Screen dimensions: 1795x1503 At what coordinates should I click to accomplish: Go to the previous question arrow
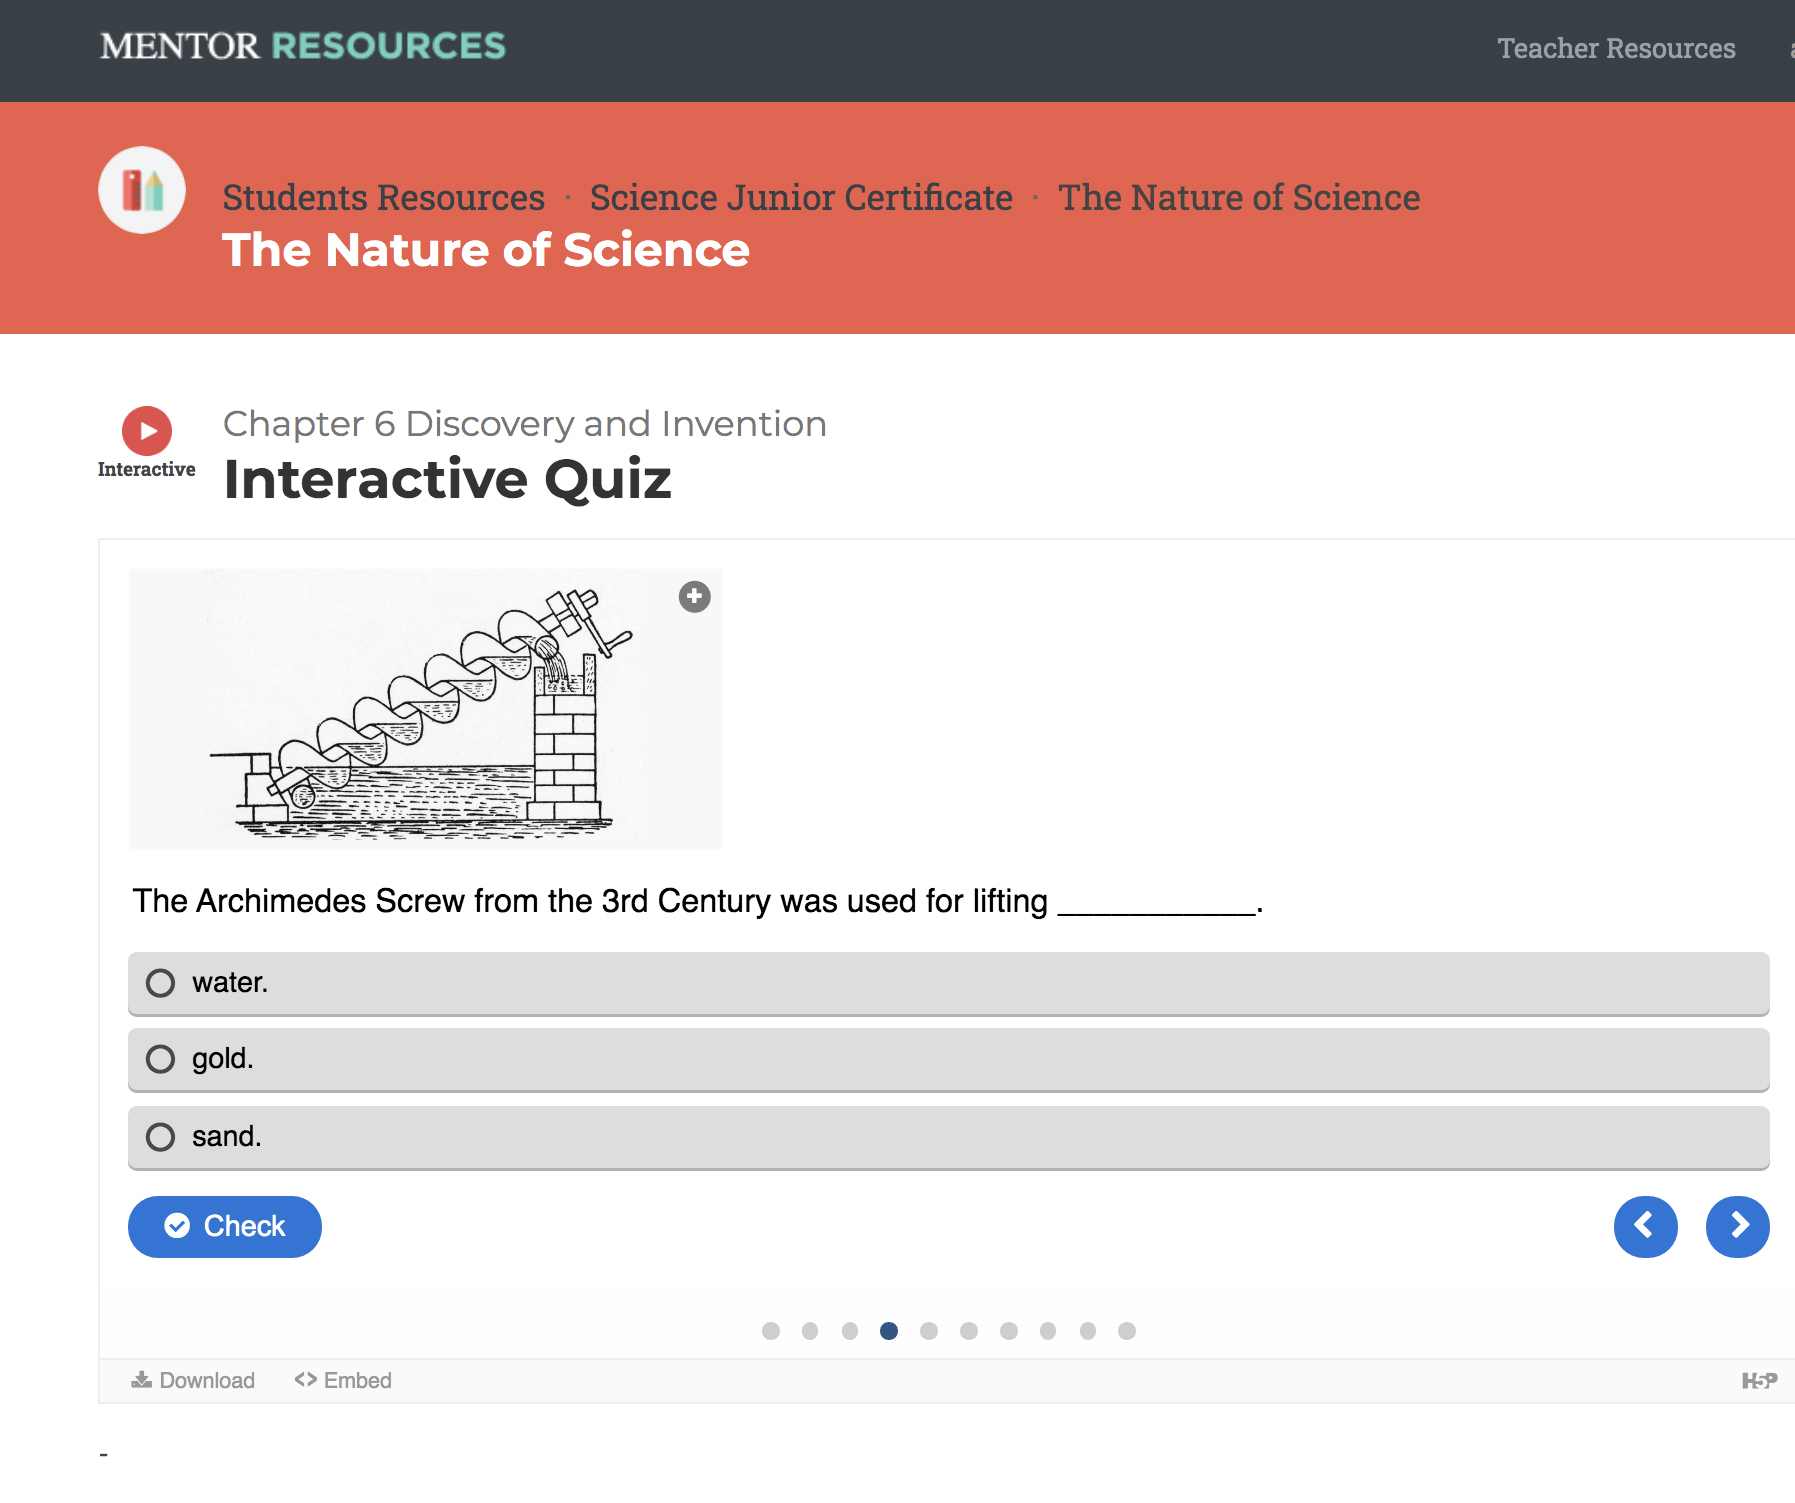point(1645,1226)
